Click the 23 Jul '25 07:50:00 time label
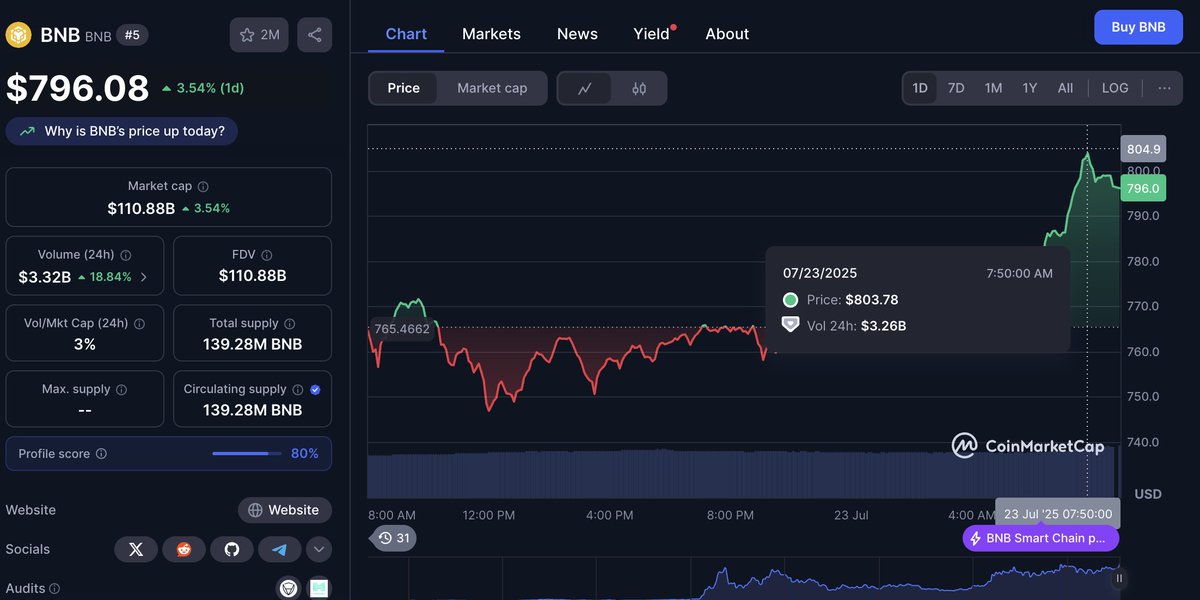This screenshot has height=600, width=1200. point(1058,513)
